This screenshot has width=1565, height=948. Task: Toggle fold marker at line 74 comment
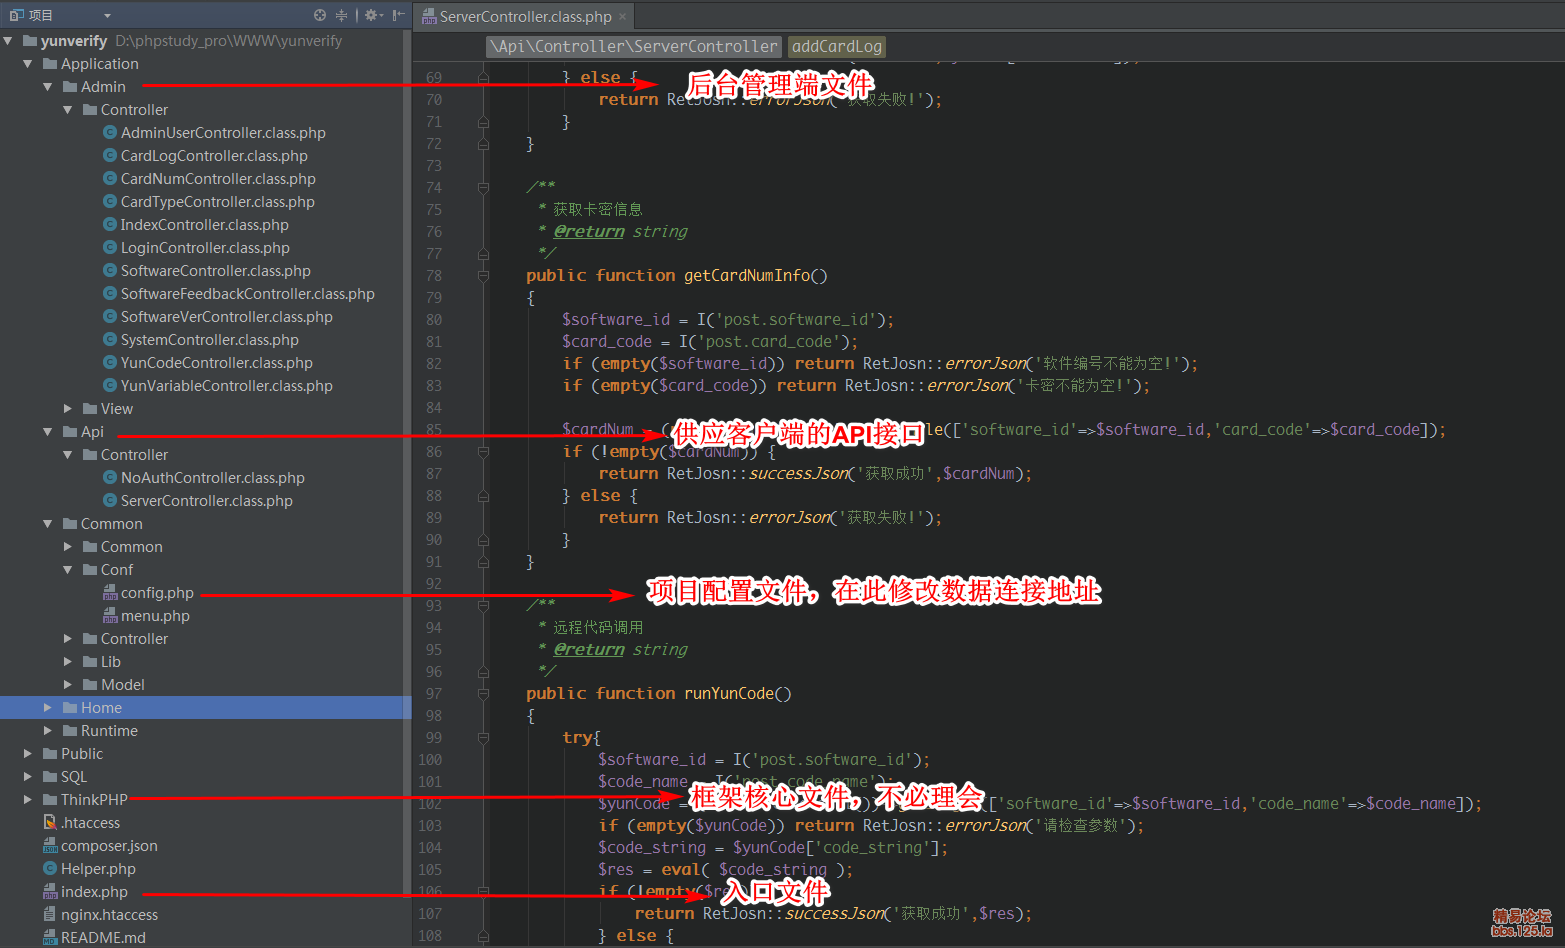(484, 188)
